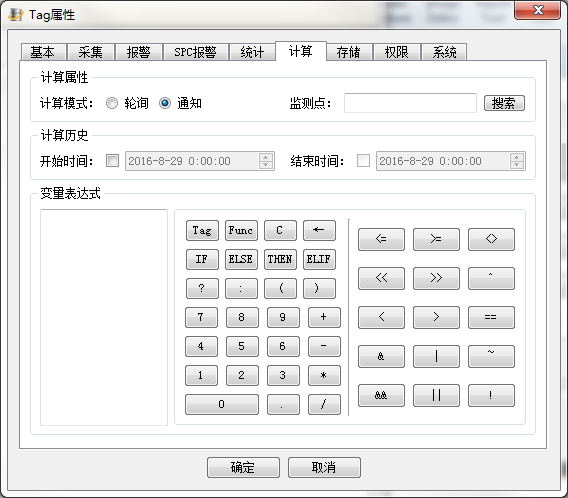The height and width of the screenshot is (498, 568).
Task: Insert IF keyword
Action: tap(202, 259)
